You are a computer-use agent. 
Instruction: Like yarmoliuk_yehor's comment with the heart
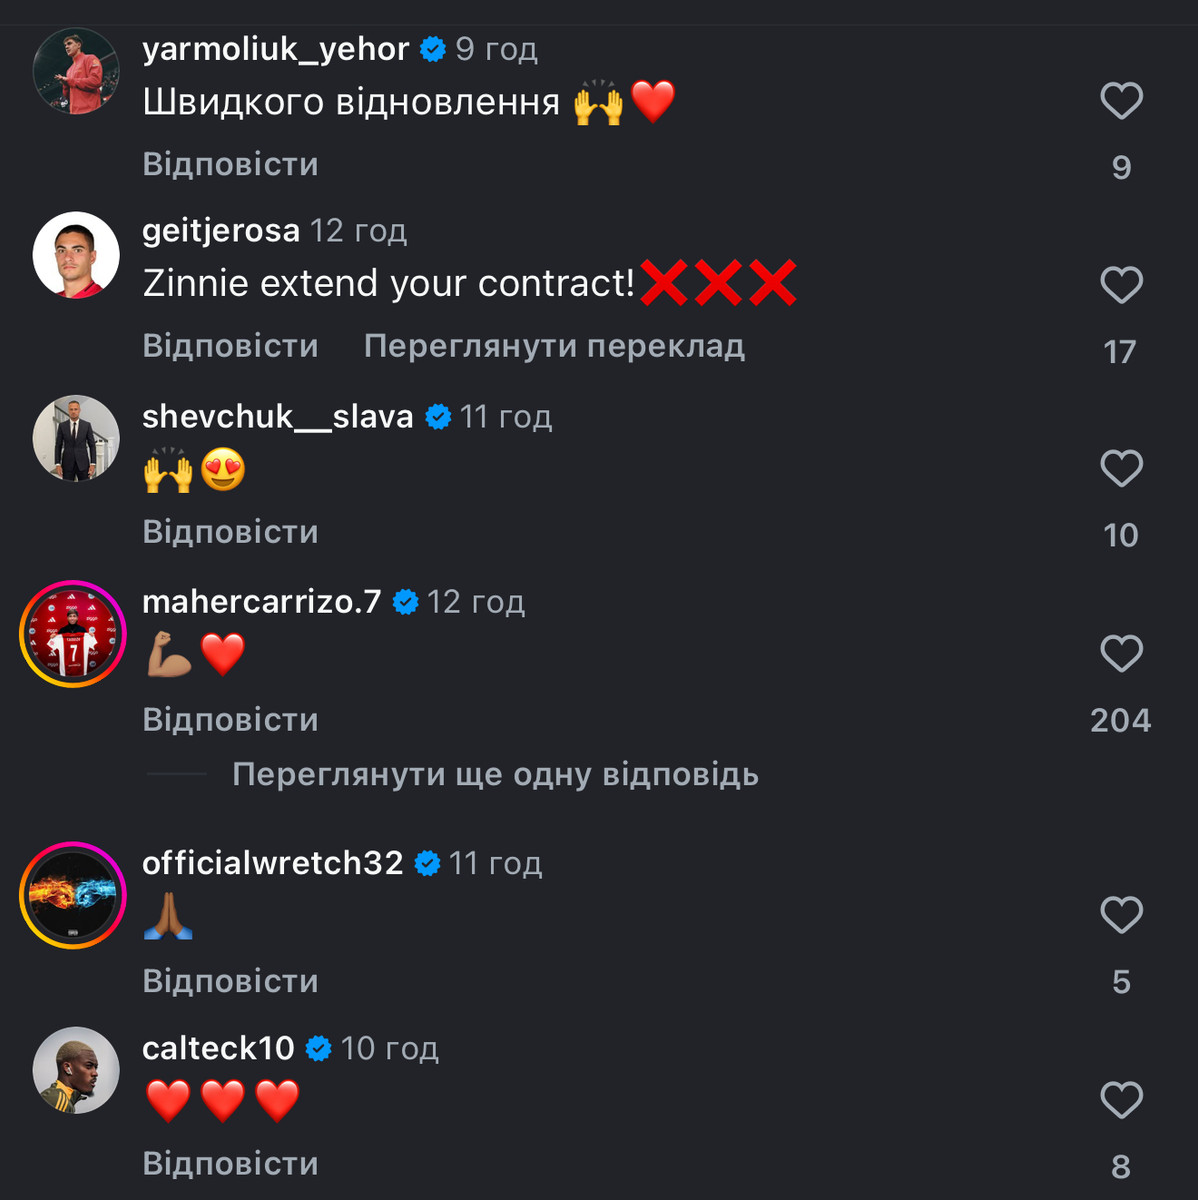point(1121,101)
